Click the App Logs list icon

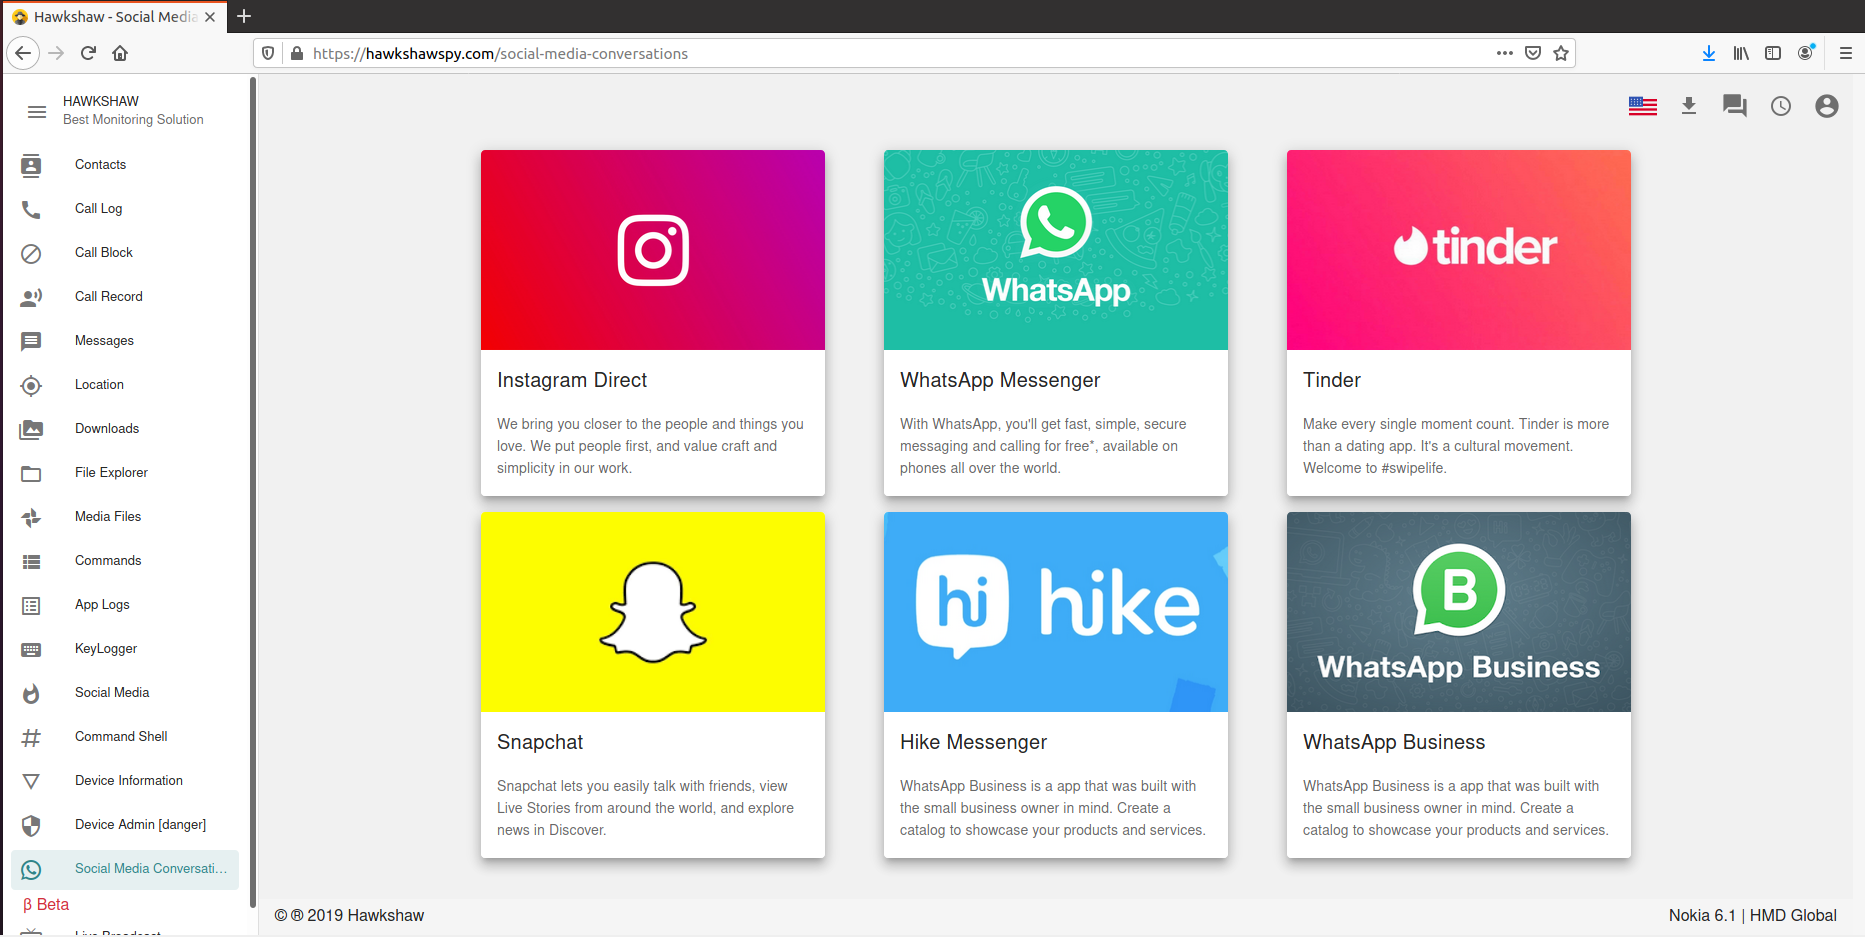click(x=31, y=605)
